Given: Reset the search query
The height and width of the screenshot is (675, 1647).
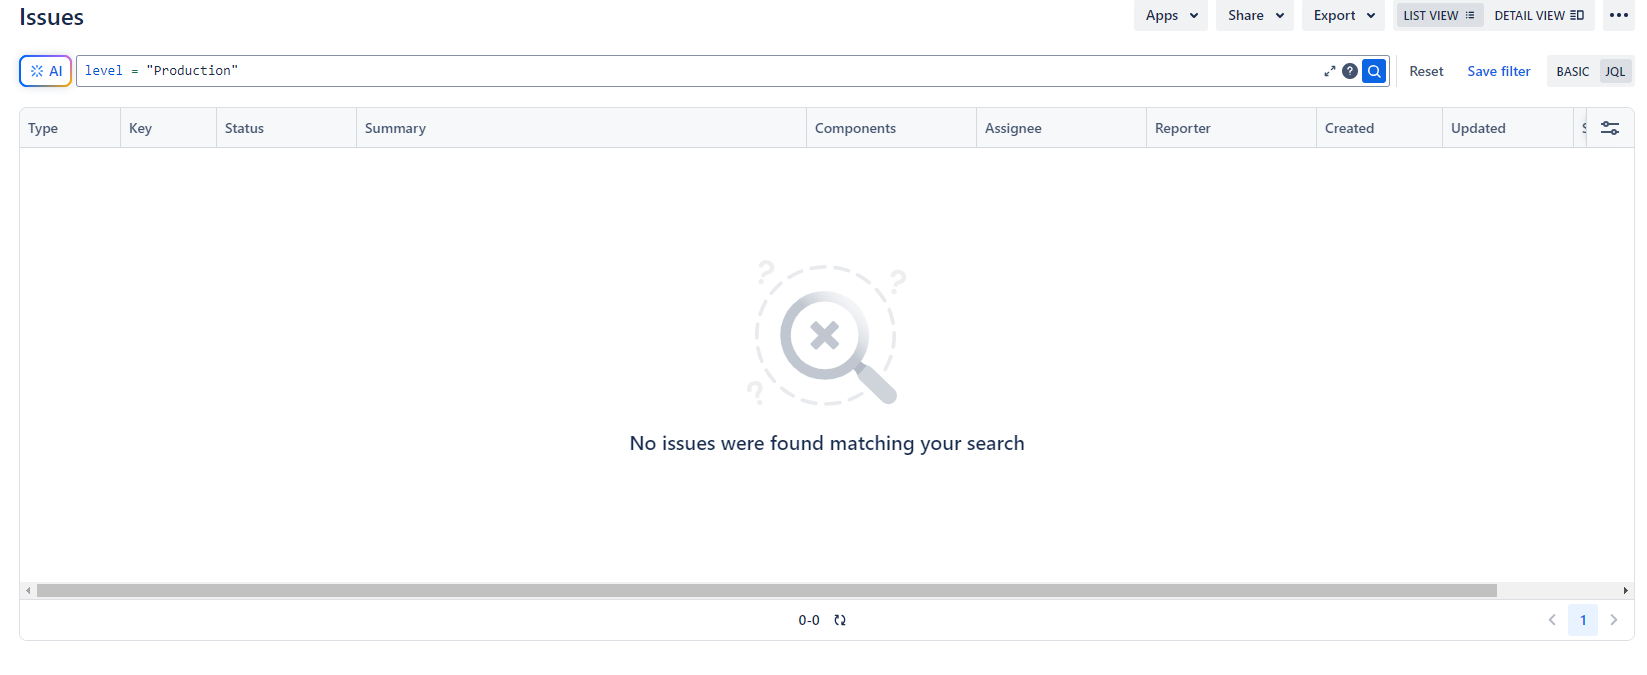Looking at the screenshot, I should pos(1426,71).
